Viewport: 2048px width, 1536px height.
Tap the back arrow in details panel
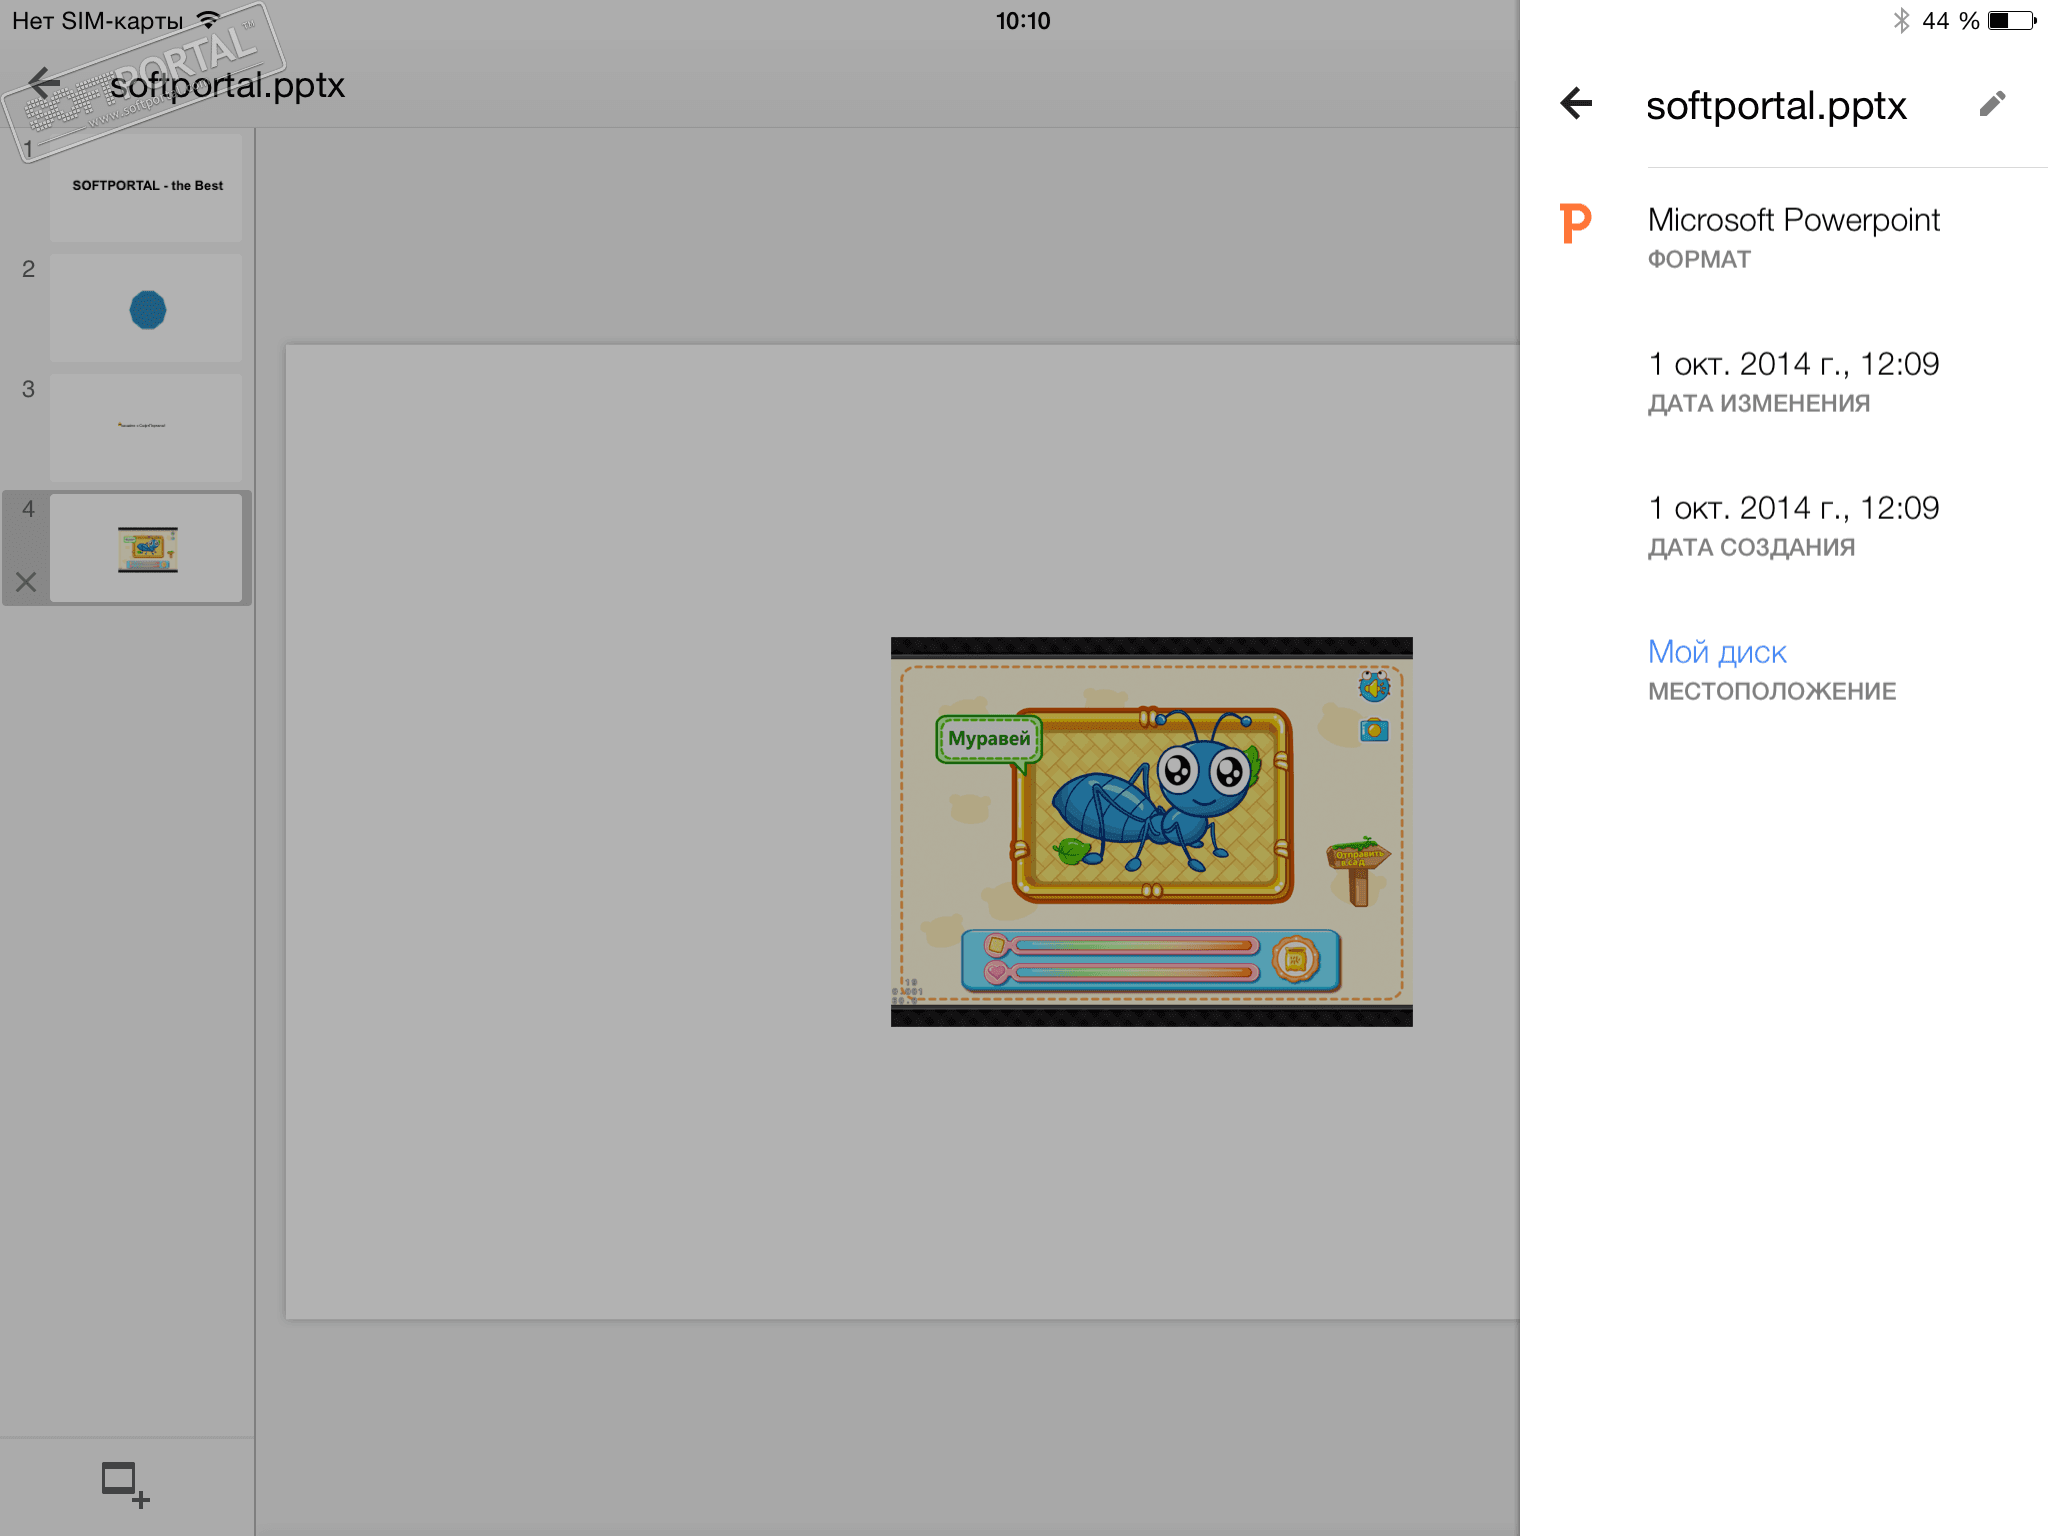(1576, 103)
